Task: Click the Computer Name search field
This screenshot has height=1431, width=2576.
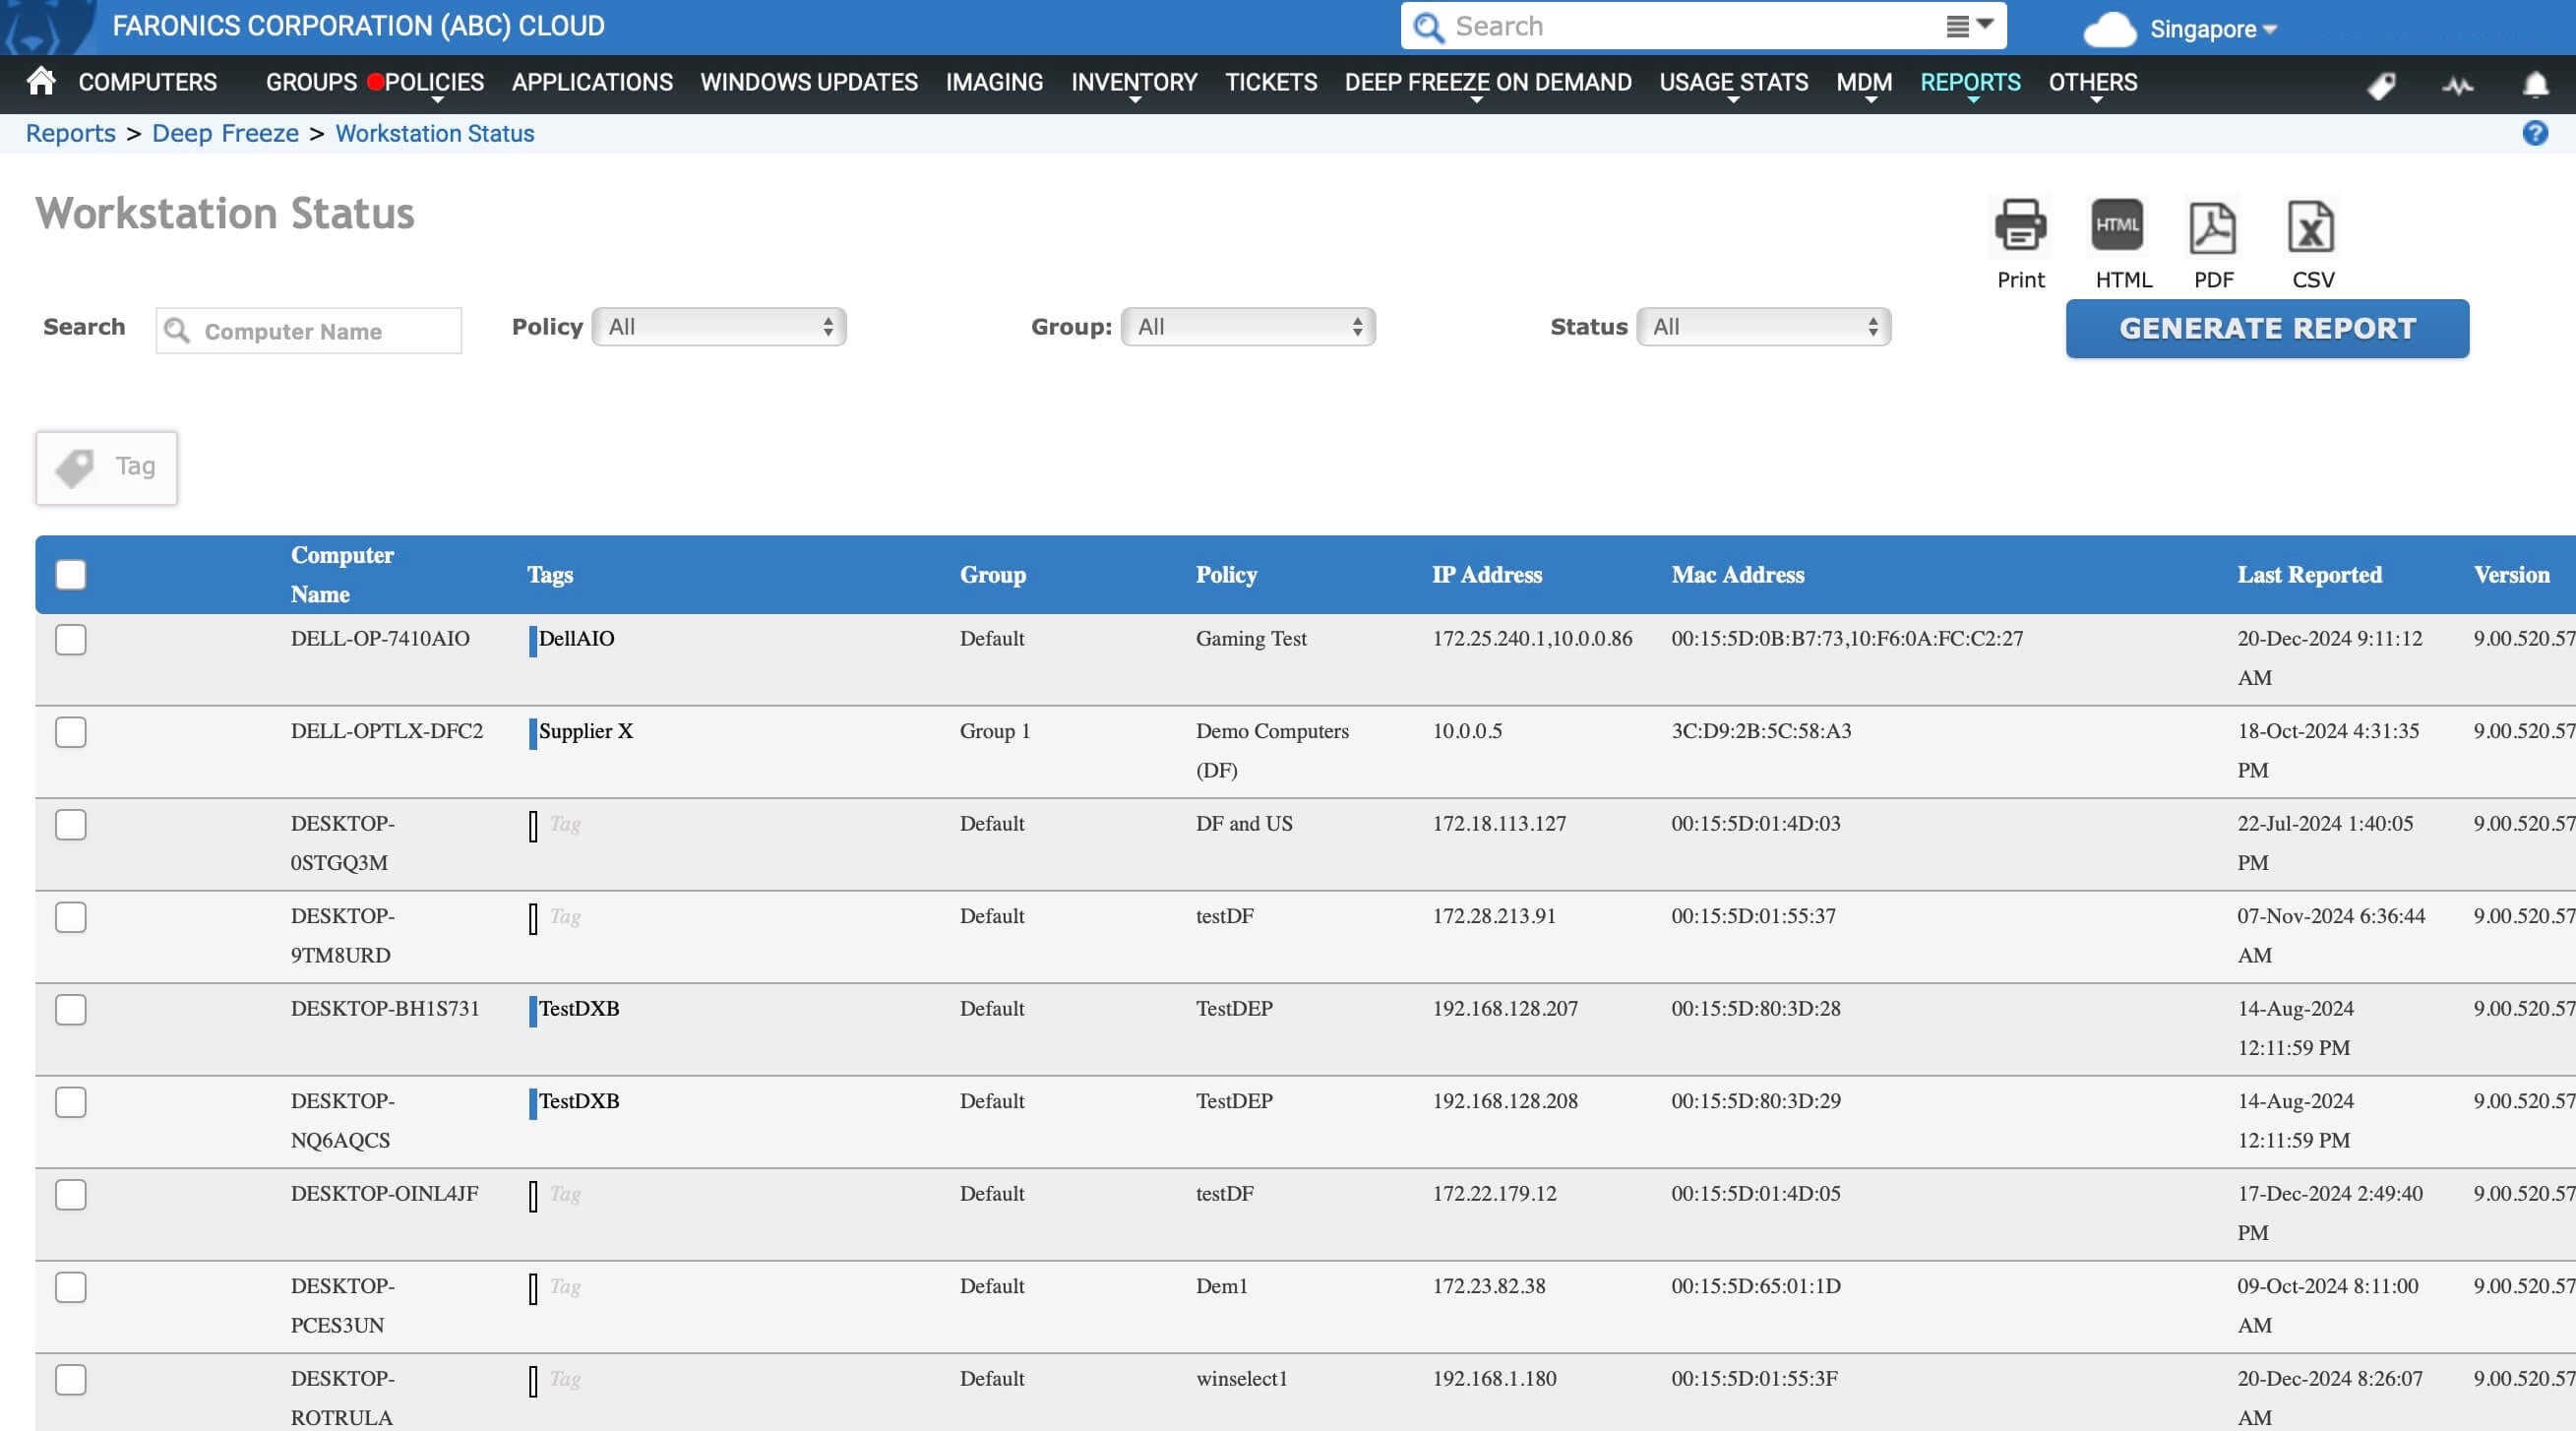Action: pyautogui.click(x=309, y=331)
